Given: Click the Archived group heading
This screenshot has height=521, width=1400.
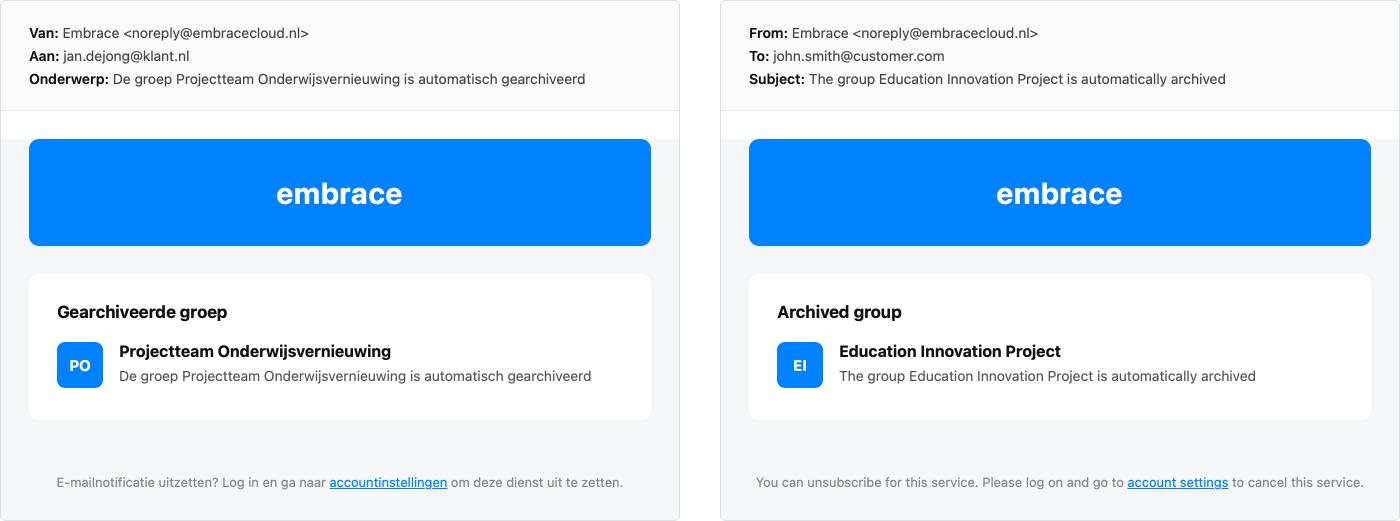Looking at the screenshot, I should (x=839, y=312).
